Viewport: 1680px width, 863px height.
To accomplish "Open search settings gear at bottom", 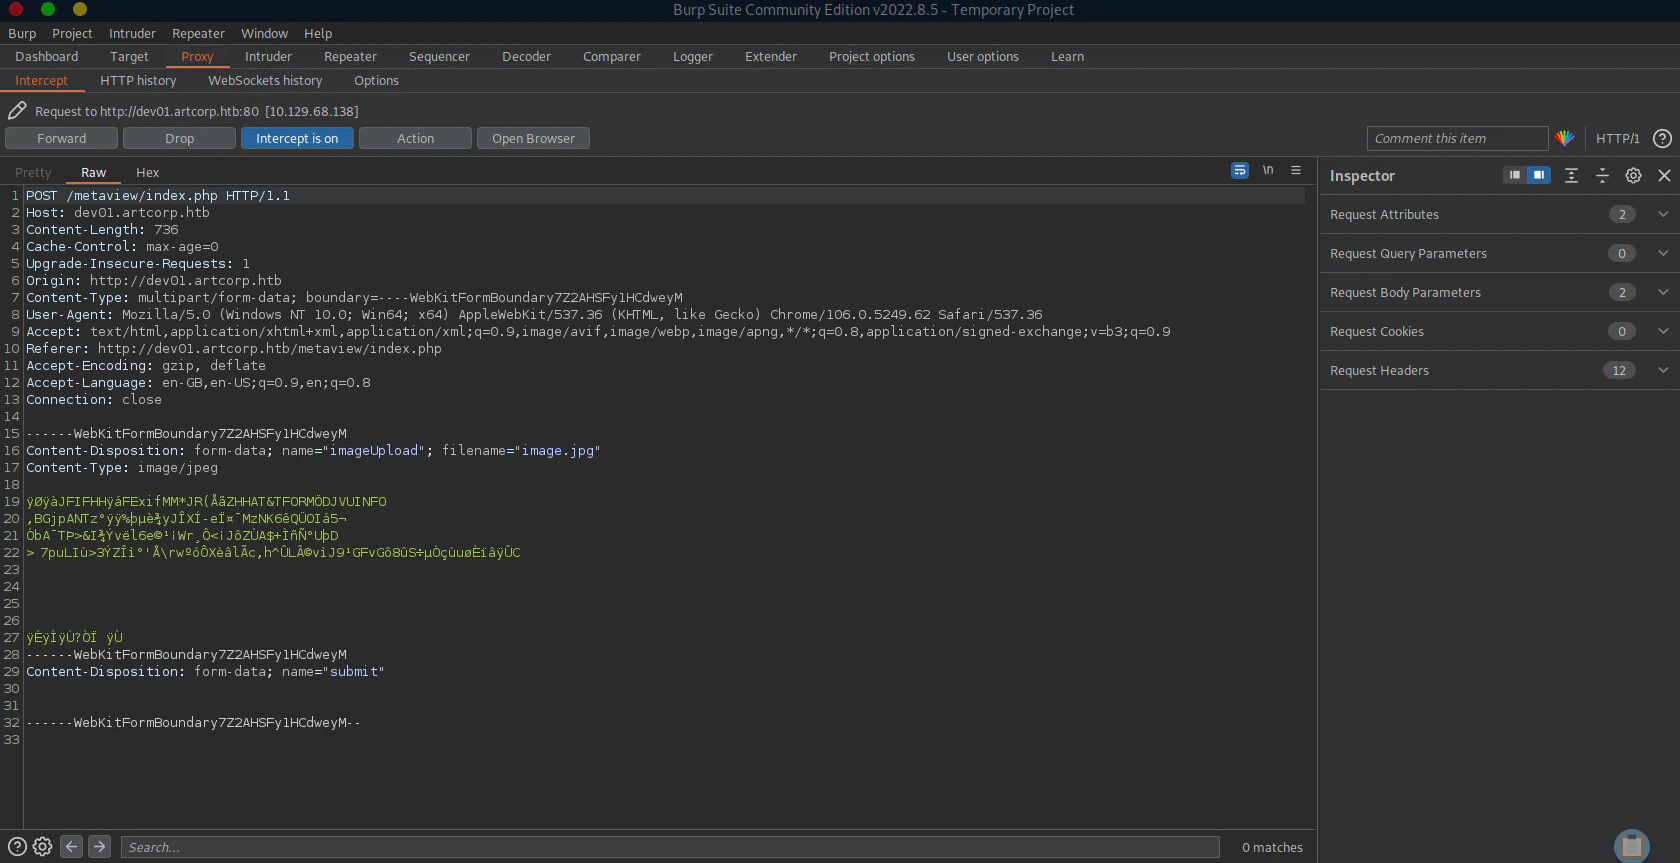I will tap(42, 847).
